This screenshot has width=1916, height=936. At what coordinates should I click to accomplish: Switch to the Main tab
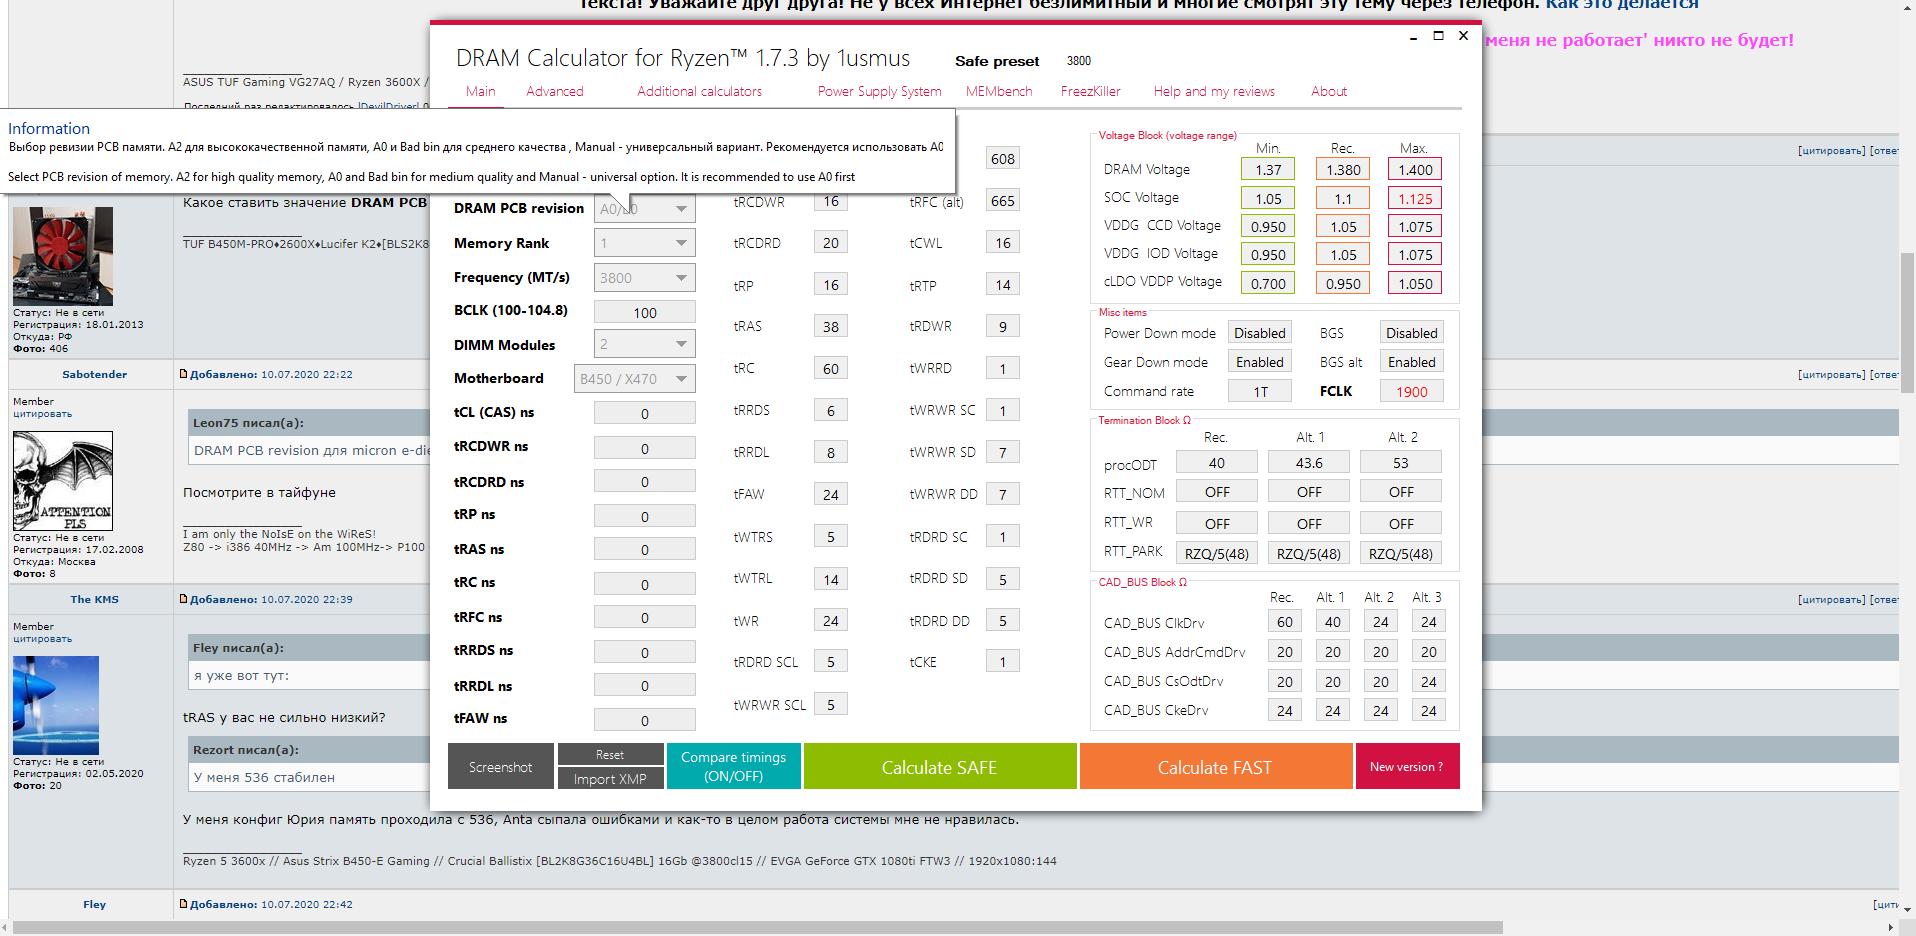(x=481, y=91)
